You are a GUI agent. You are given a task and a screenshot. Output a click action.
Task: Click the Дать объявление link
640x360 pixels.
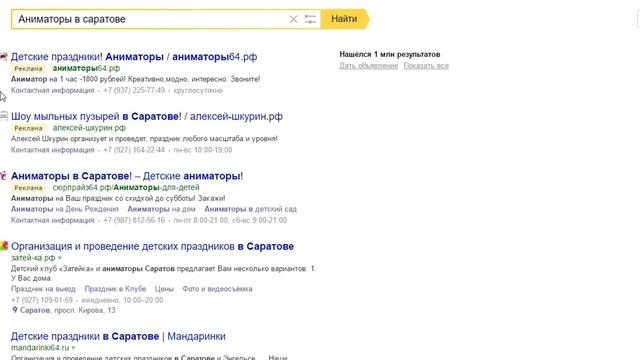369,66
